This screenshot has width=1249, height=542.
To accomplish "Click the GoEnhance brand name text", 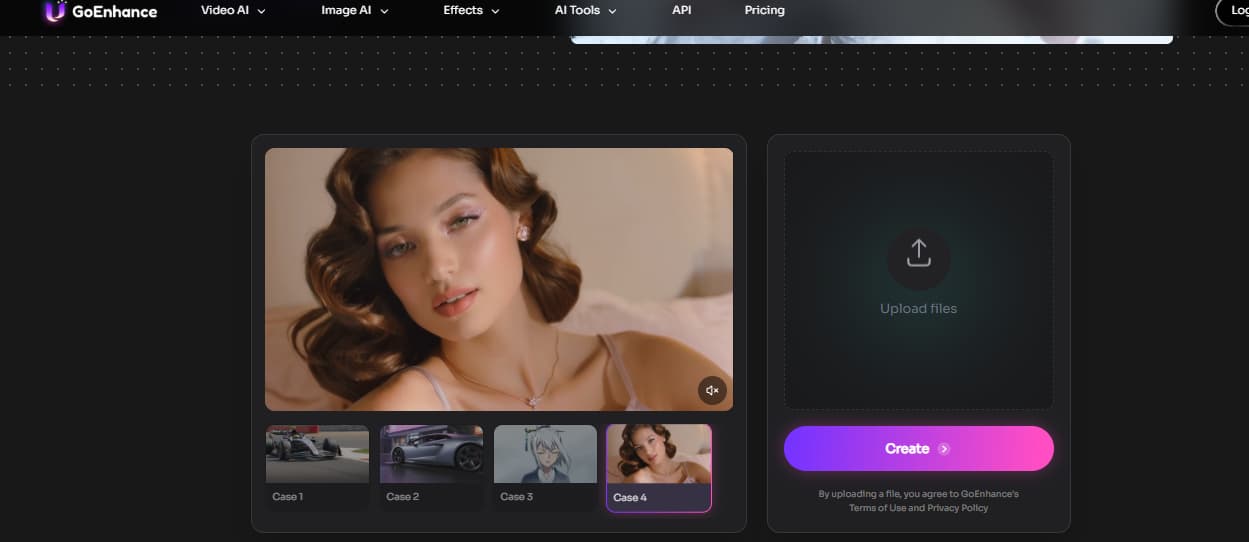I will (115, 11).
